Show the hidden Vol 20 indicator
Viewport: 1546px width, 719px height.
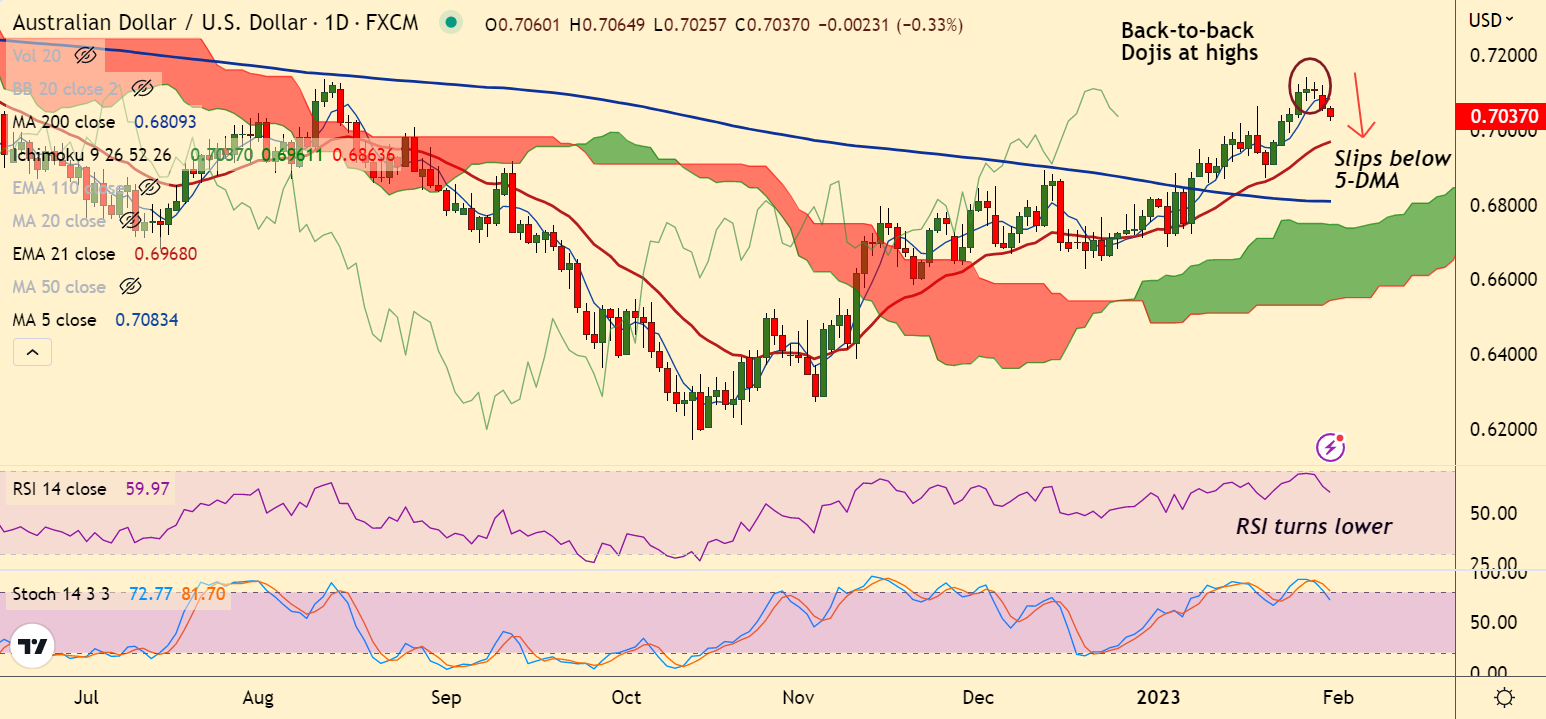(x=86, y=56)
